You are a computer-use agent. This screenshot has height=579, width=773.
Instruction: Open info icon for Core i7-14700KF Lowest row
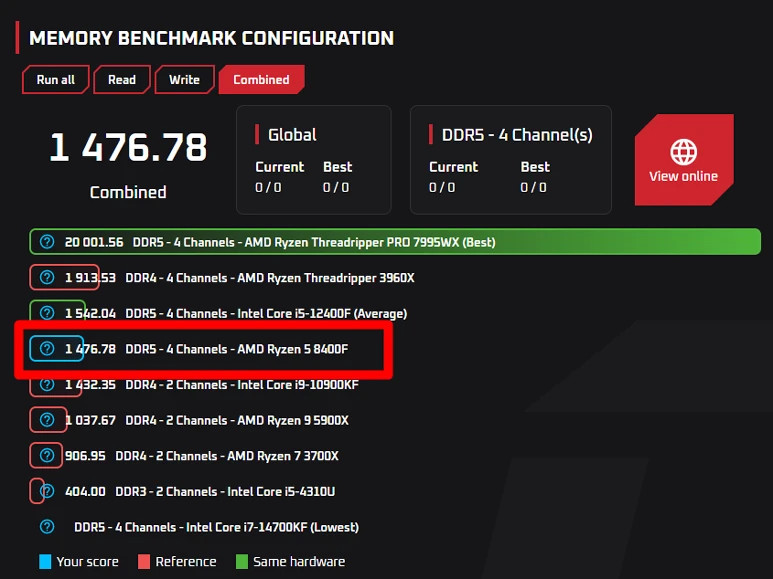coord(47,527)
